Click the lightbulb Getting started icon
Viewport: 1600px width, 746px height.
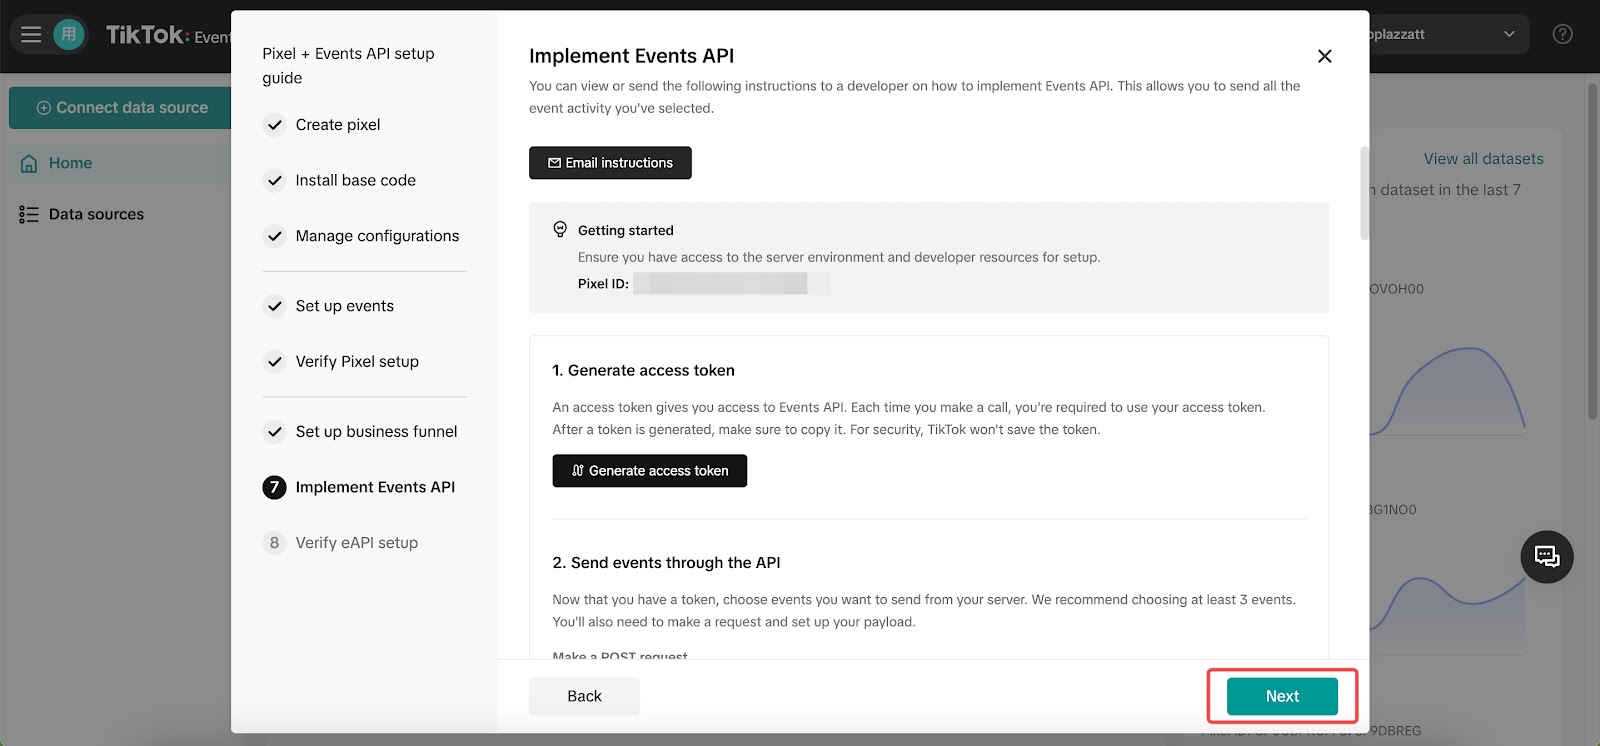pyautogui.click(x=560, y=230)
